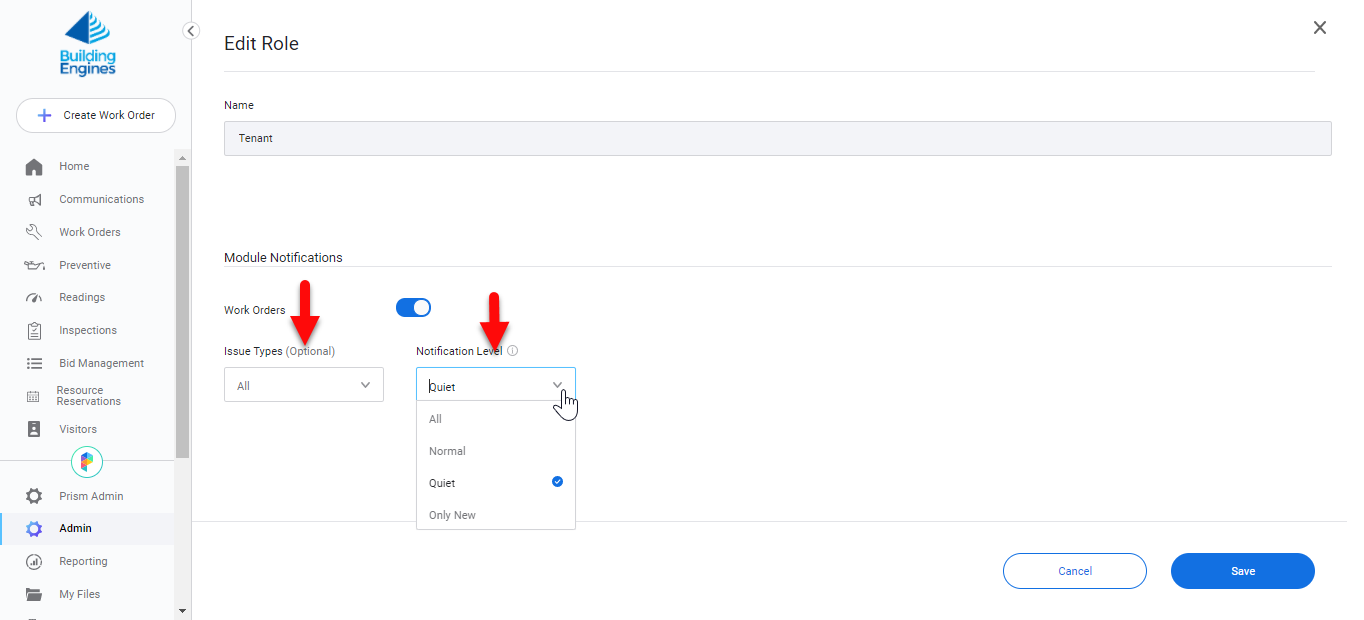Click the Notification Level info icon
Screen dimensions: 1364x620
512,351
